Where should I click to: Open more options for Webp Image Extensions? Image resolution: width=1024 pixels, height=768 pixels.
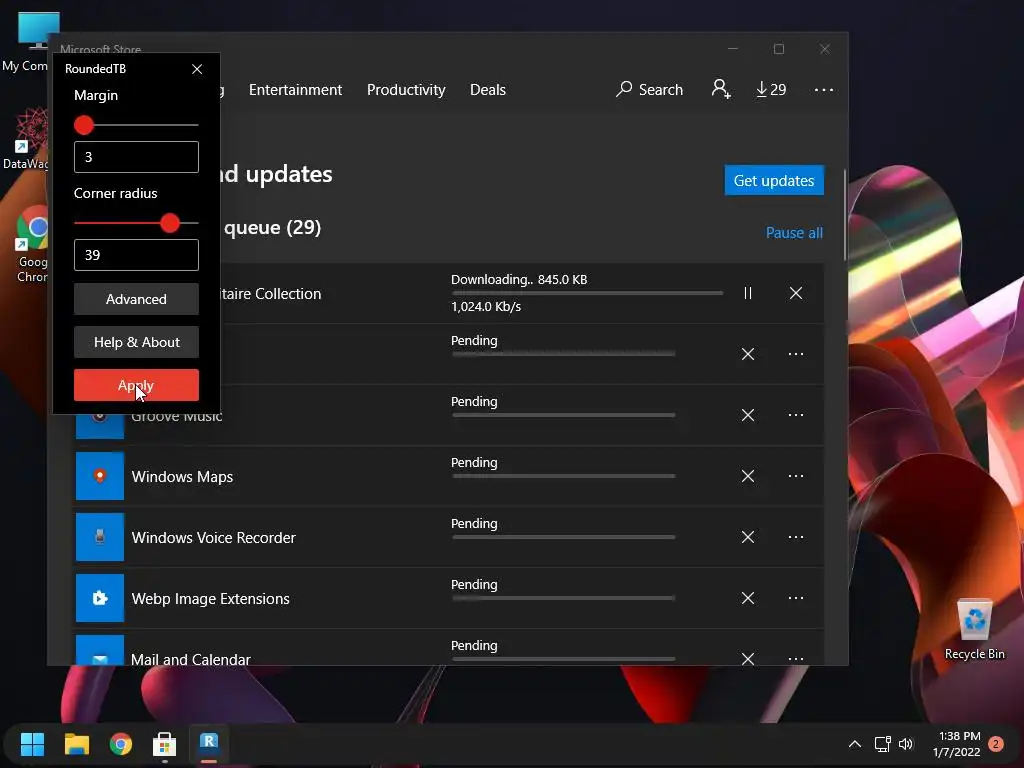[x=795, y=598]
